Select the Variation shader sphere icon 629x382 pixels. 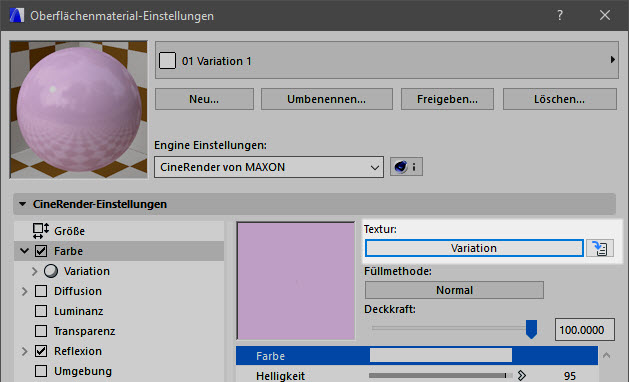[x=51, y=271]
